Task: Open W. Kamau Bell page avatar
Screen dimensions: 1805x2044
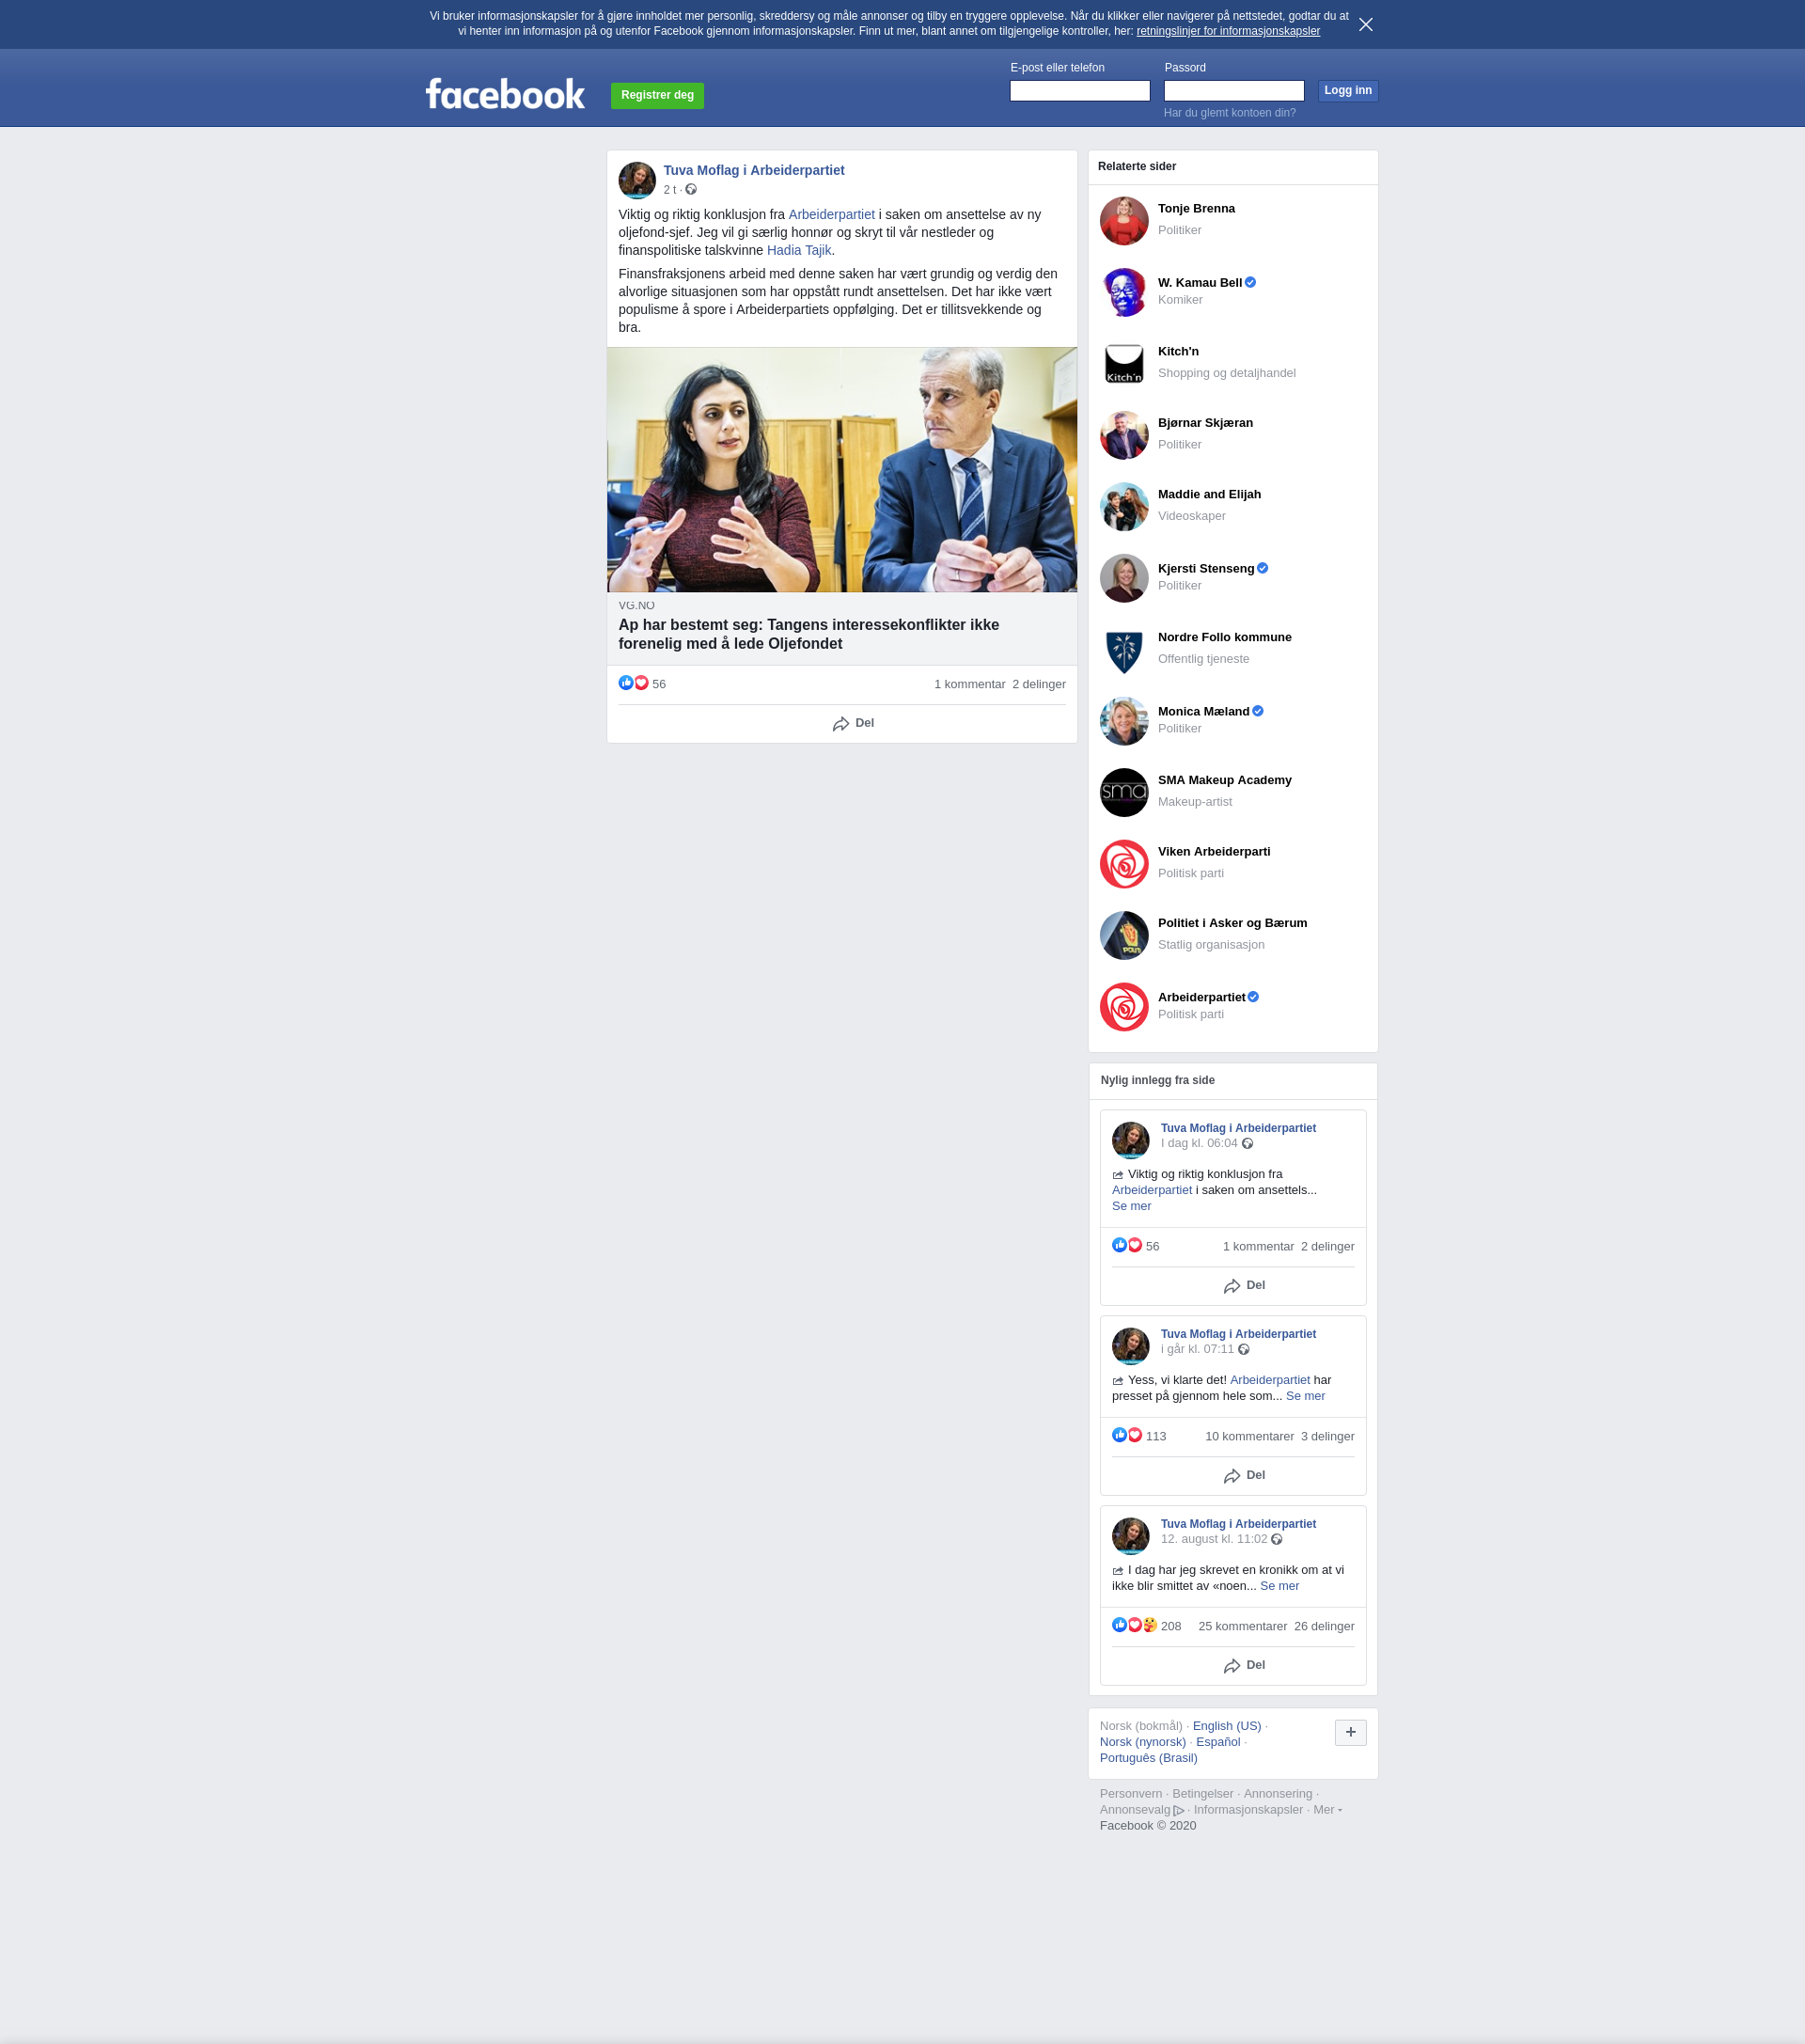Action: click(1123, 292)
